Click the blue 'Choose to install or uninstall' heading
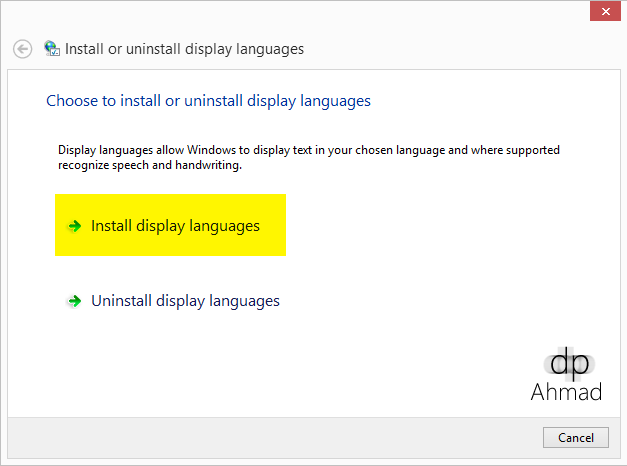This screenshot has height=466, width=627. 208,101
